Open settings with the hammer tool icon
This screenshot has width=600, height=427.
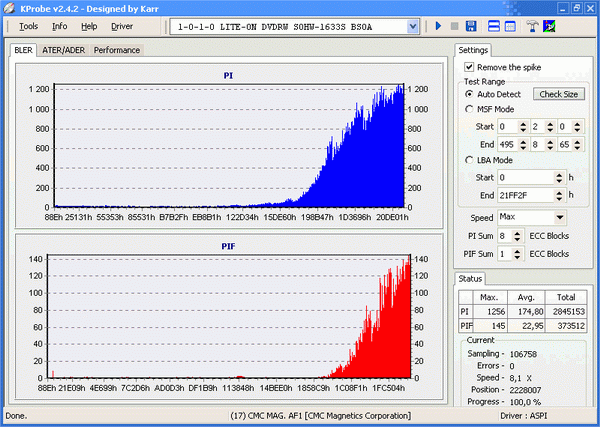pos(532,26)
